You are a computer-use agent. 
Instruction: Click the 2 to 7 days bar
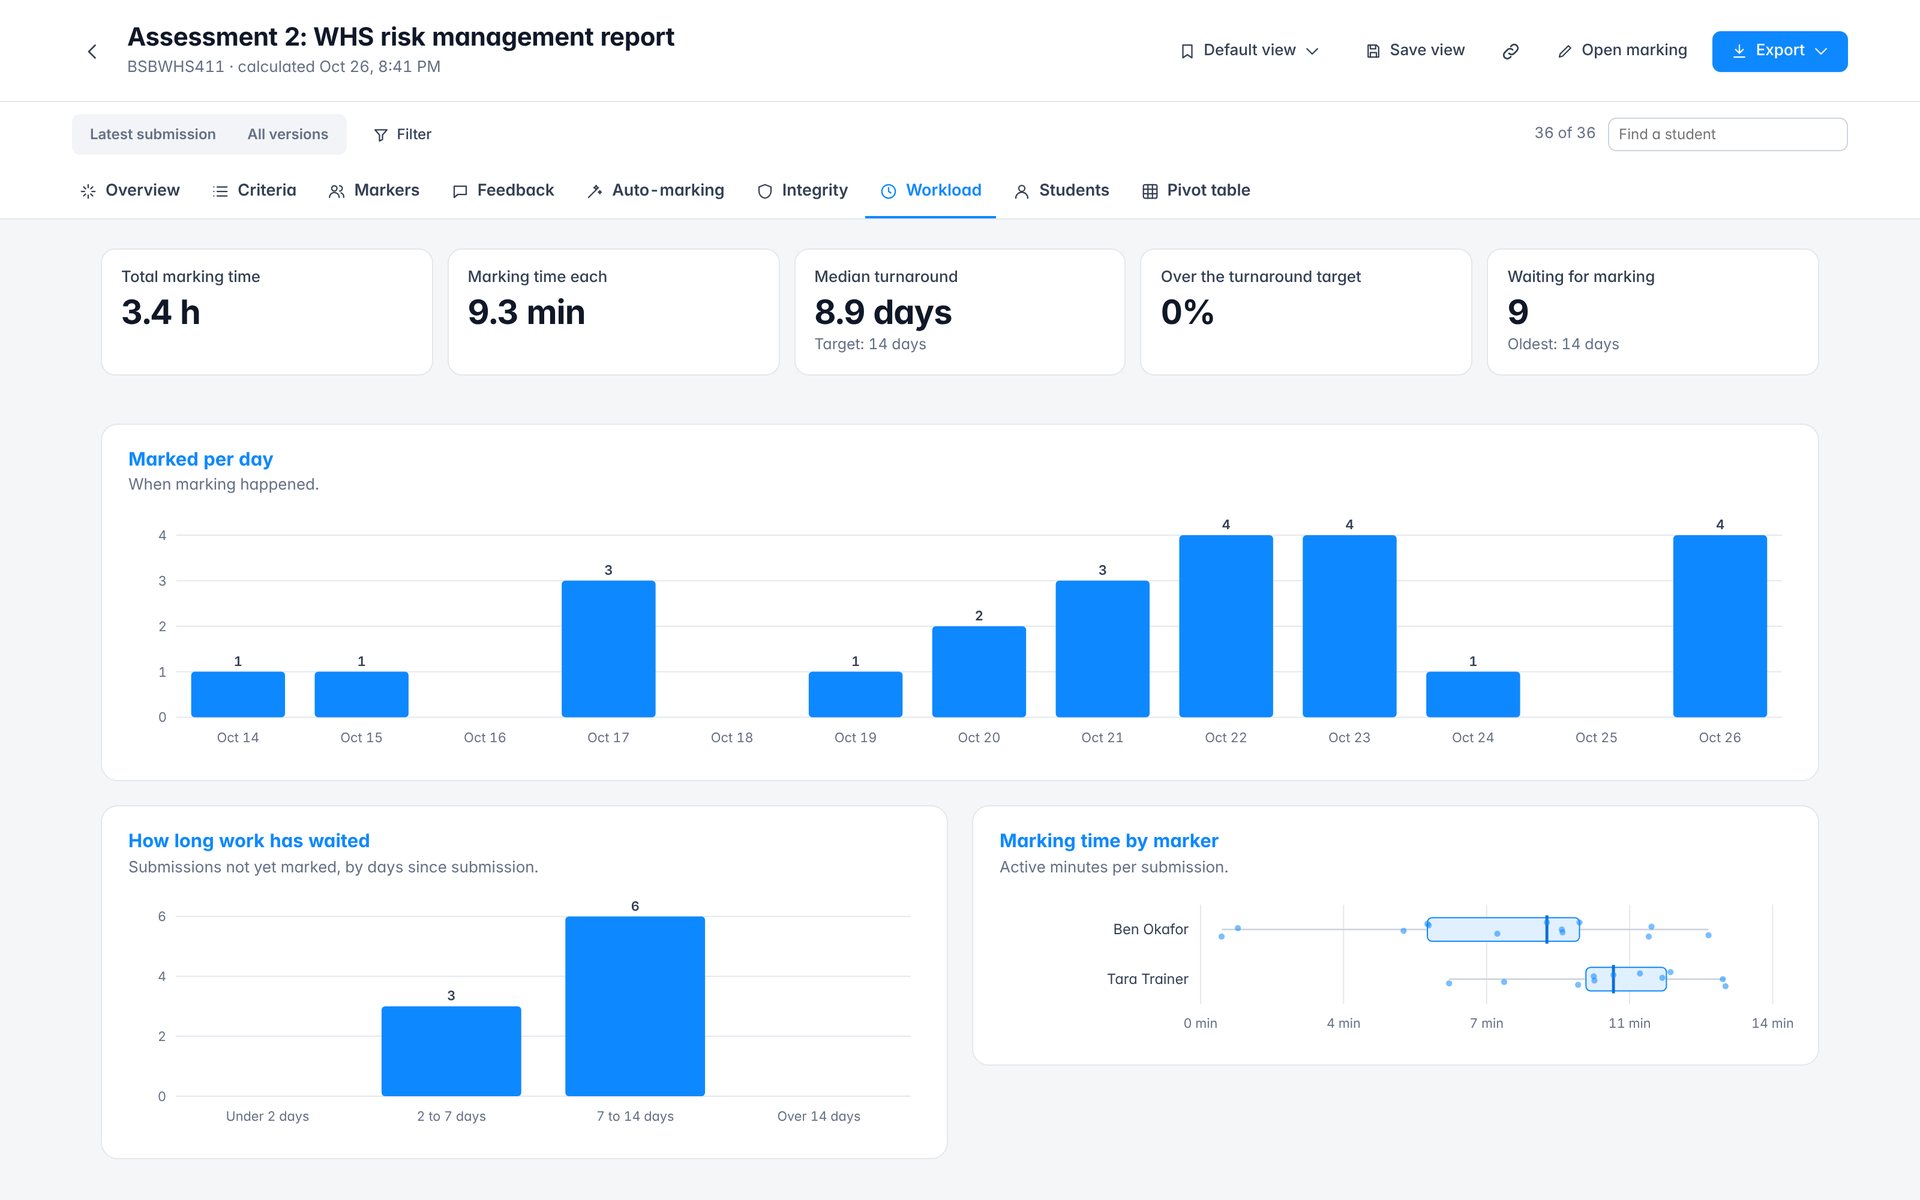(451, 1051)
